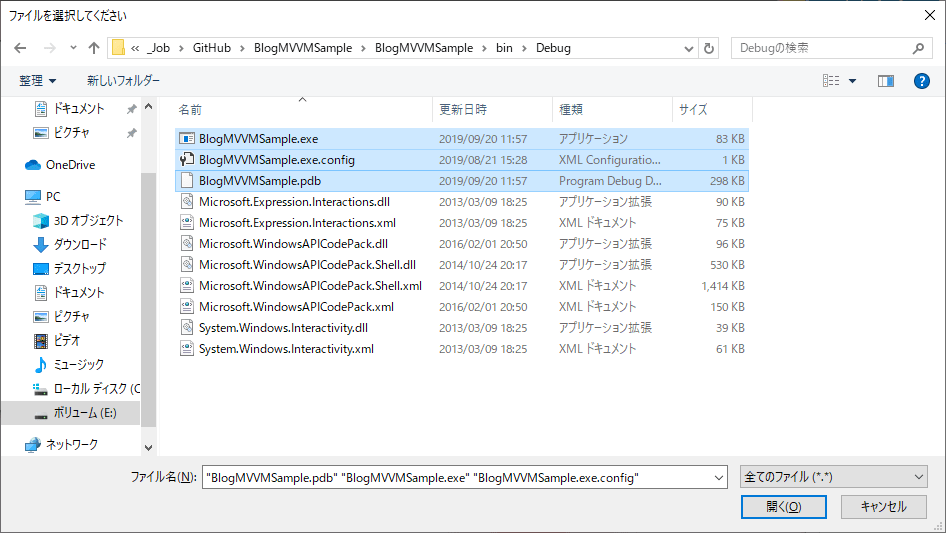
Task: Select Microsoft.WindowsAPICodePack.Shell.dll file
Action: pos(307,265)
